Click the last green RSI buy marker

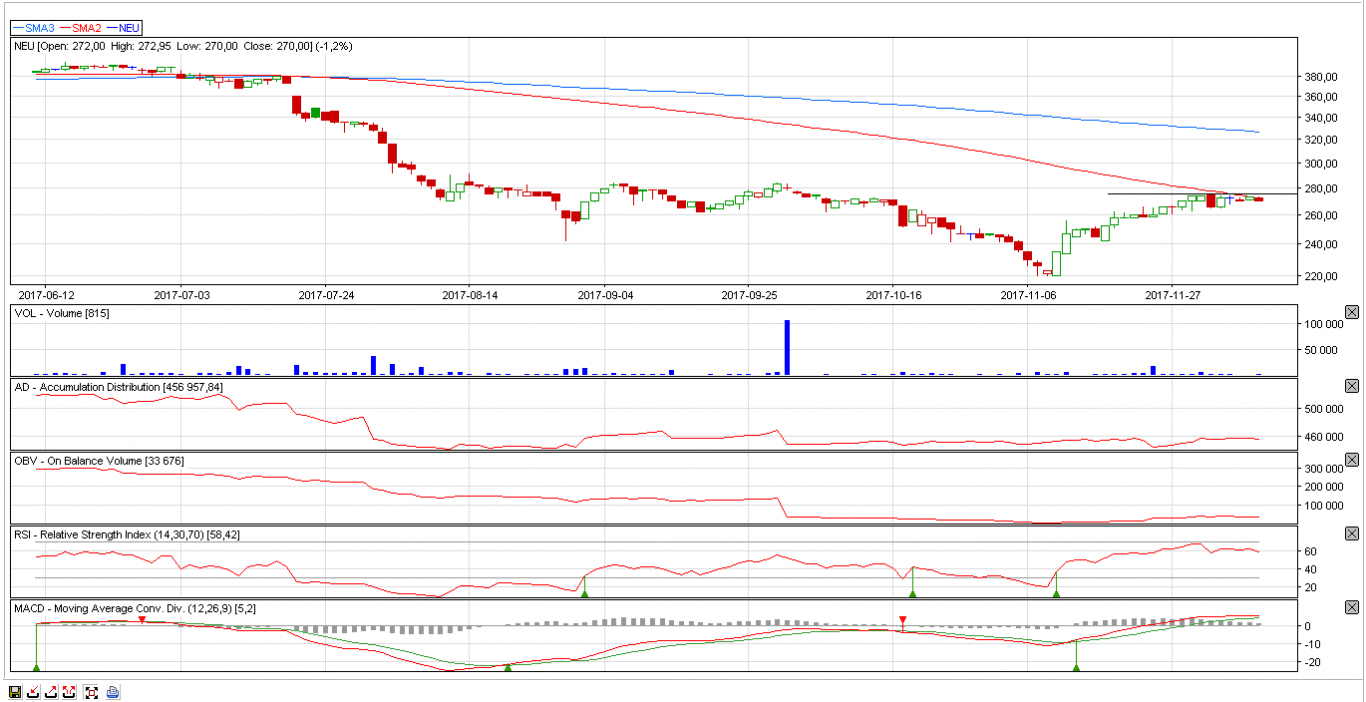pos(1056,593)
